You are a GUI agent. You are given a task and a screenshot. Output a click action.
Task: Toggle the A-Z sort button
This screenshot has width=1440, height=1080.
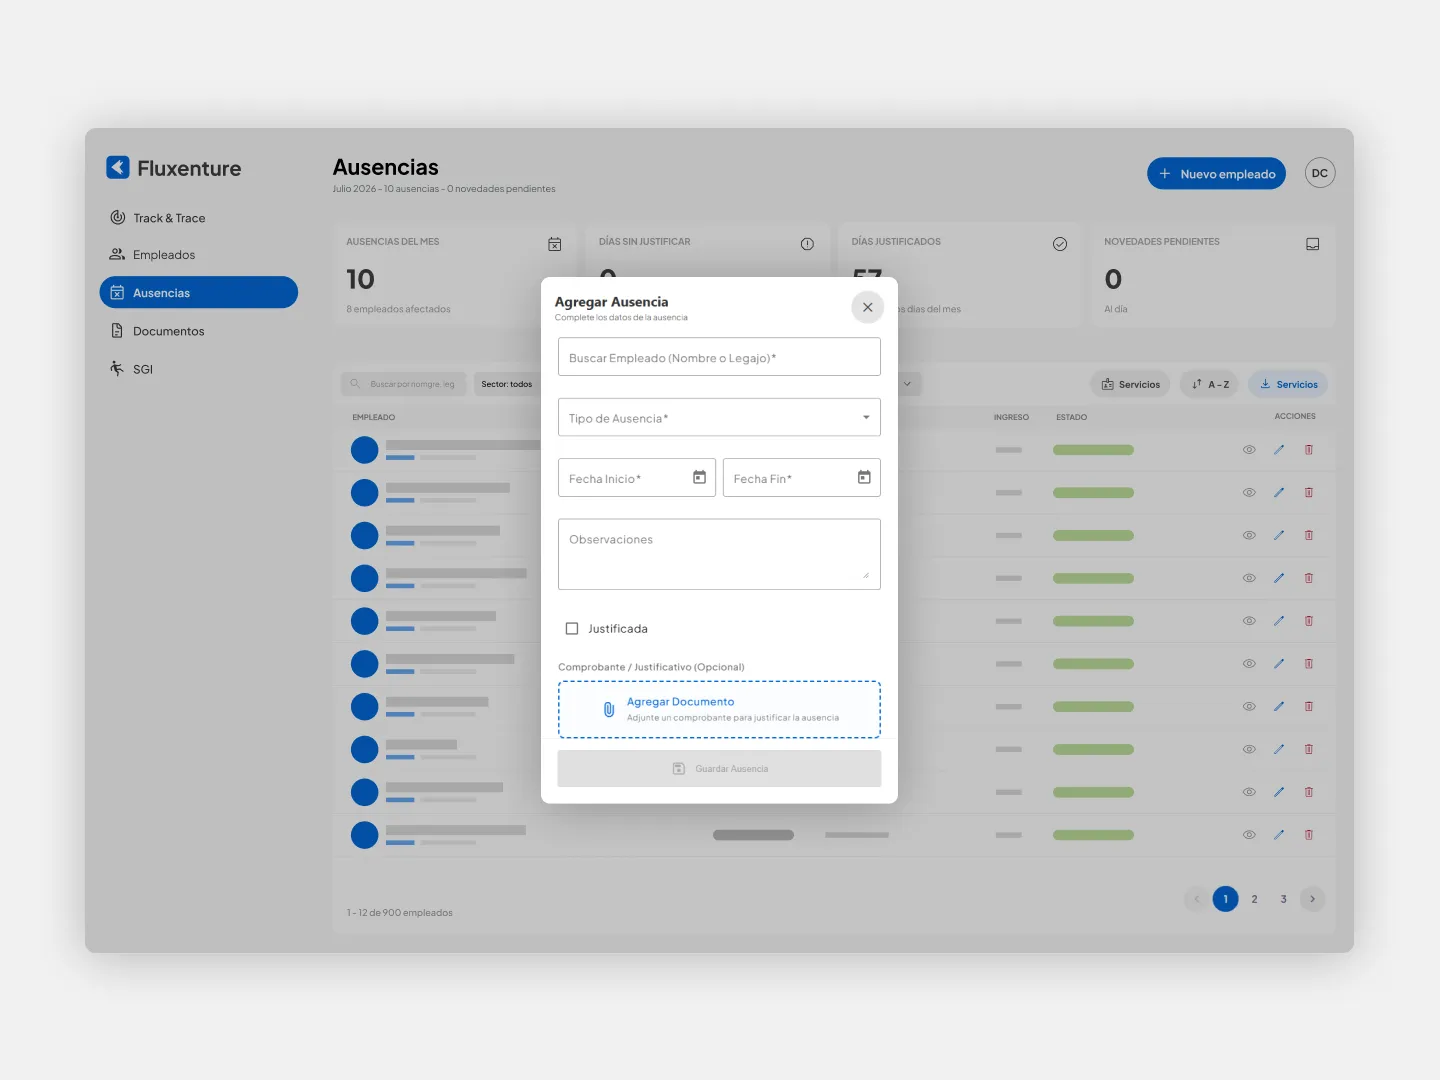click(x=1210, y=384)
